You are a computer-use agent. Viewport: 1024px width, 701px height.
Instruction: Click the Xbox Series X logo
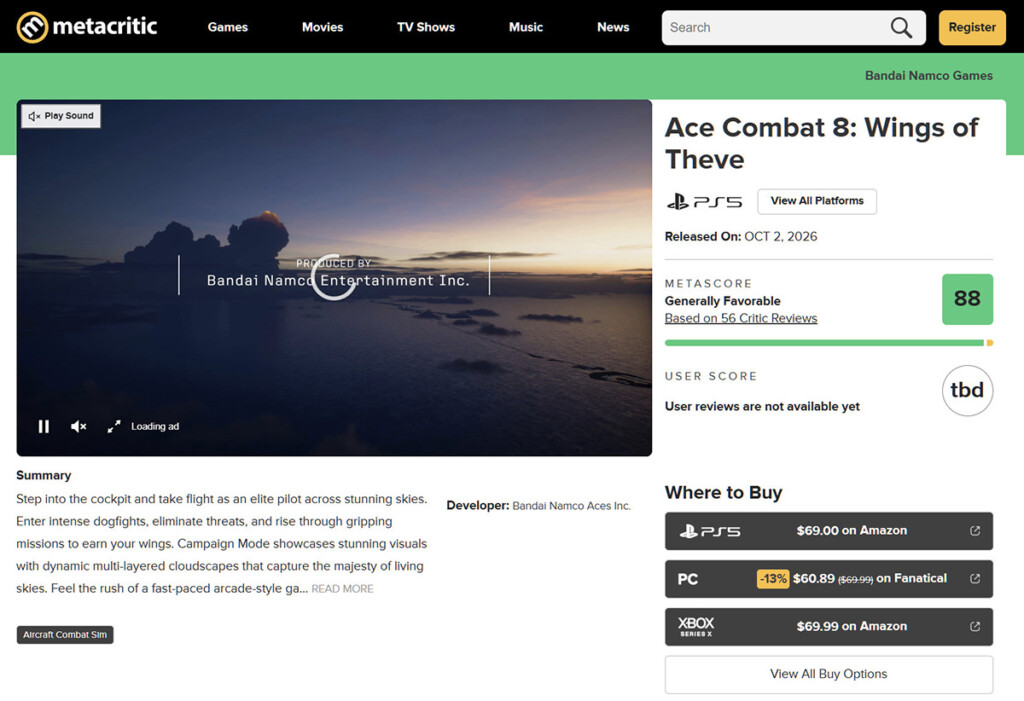pos(696,627)
